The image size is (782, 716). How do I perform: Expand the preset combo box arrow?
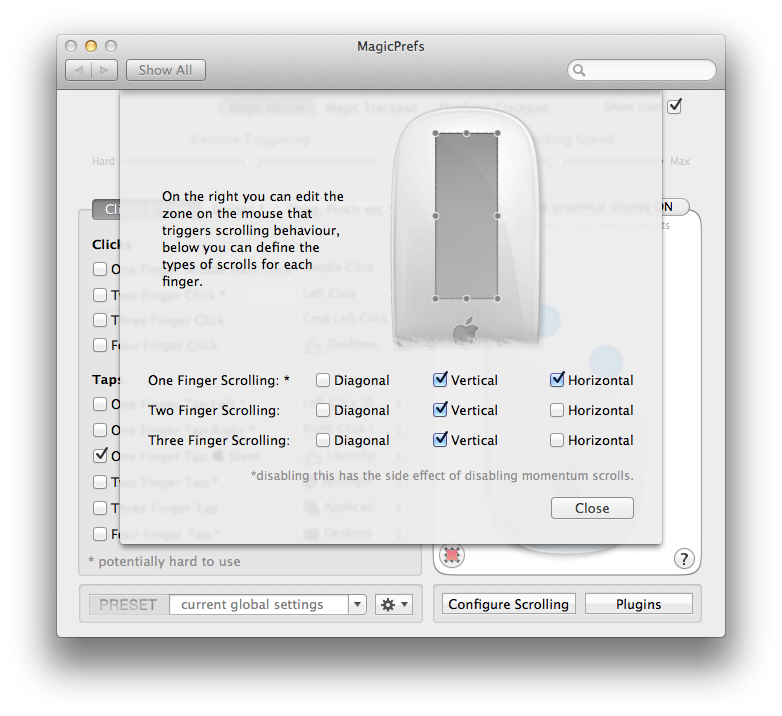click(357, 605)
